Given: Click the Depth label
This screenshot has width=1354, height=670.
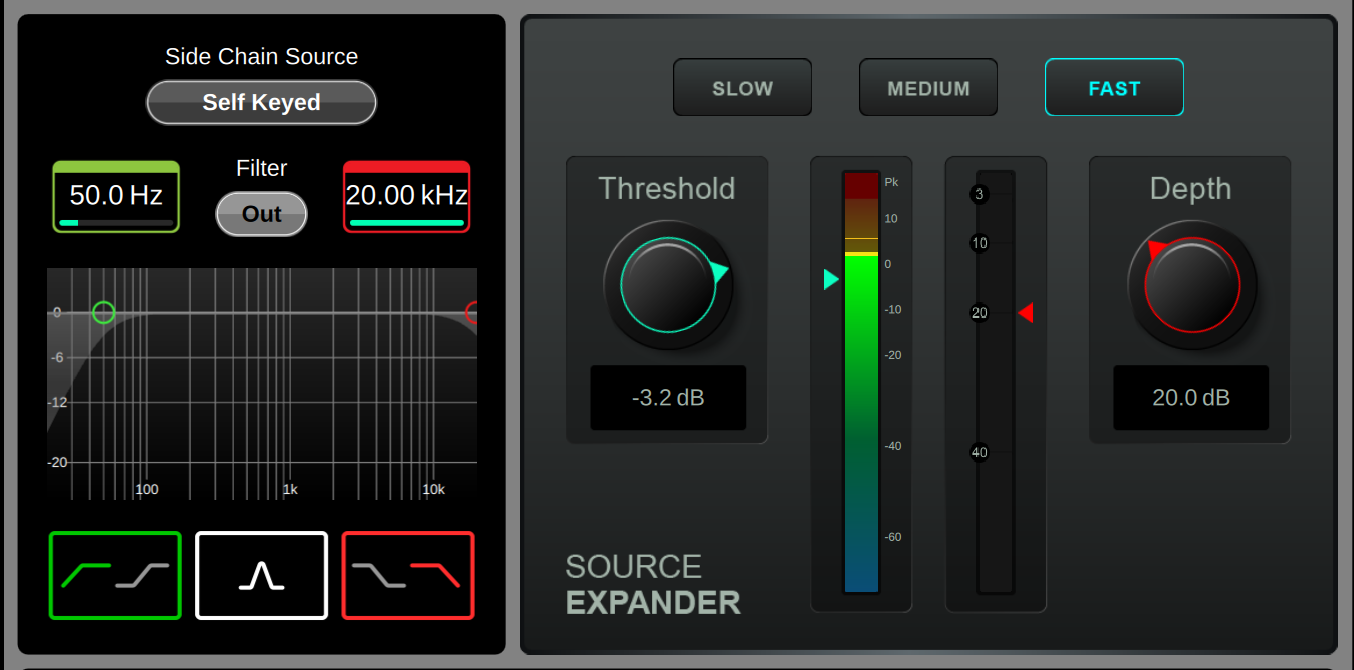Looking at the screenshot, I should pos(1190,188).
